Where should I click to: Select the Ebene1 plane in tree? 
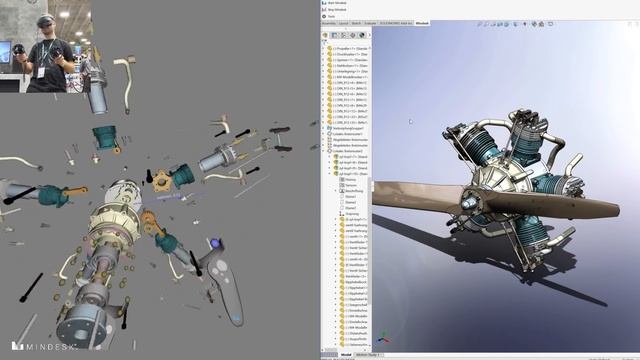(351, 197)
